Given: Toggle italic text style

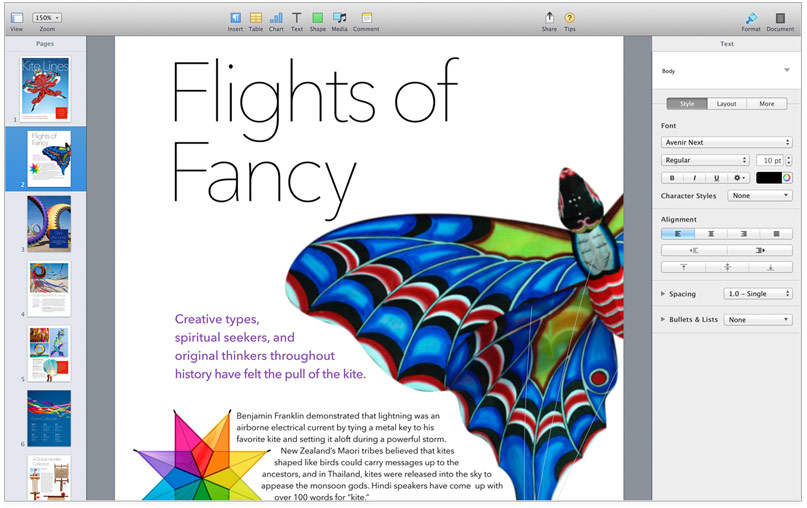Looking at the screenshot, I should coord(694,178).
